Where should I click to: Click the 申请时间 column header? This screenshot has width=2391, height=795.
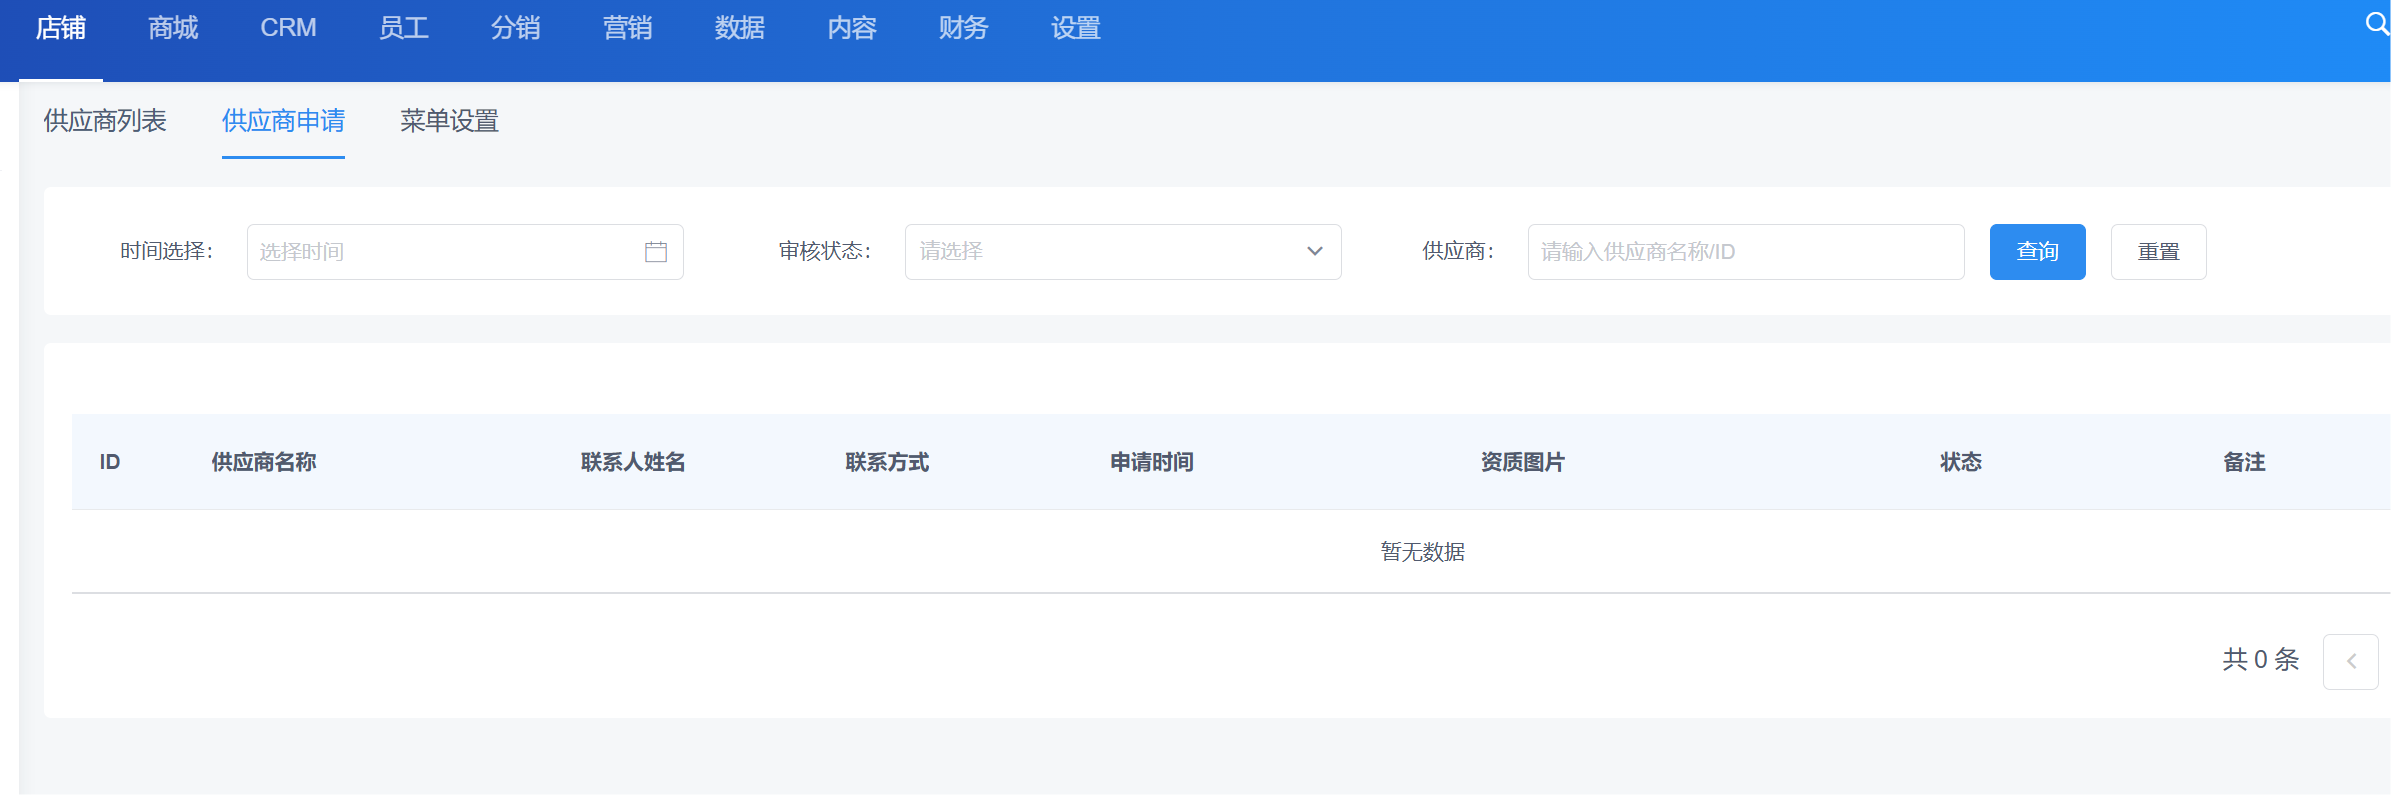(x=1152, y=462)
